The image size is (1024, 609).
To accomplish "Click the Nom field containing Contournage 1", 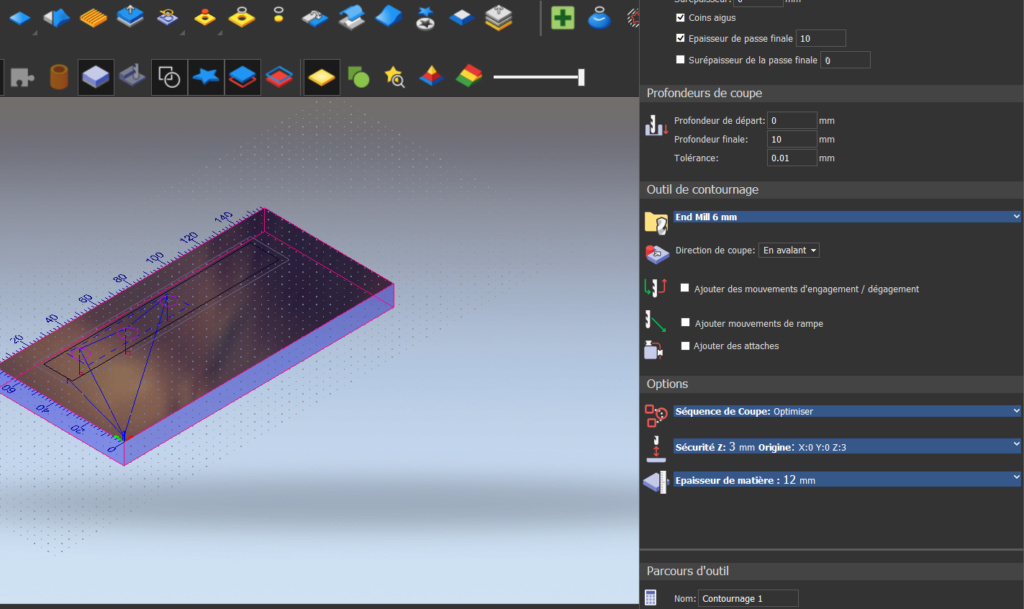I will (748, 598).
